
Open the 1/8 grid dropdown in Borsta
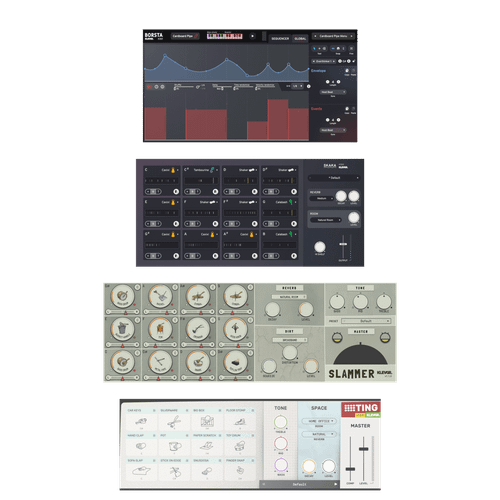coord(297,86)
